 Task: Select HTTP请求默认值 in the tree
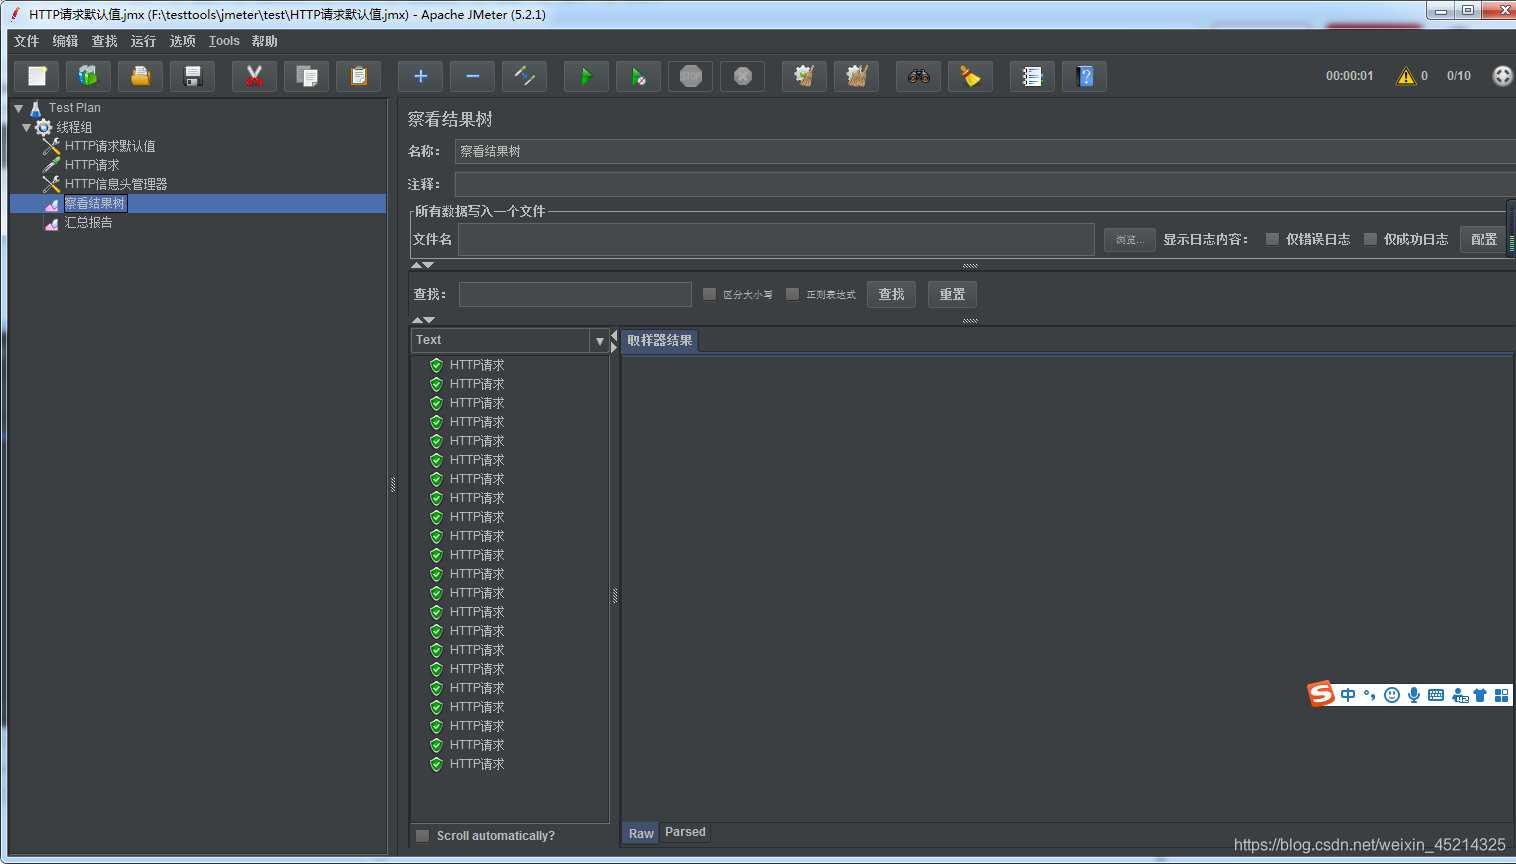click(110, 146)
